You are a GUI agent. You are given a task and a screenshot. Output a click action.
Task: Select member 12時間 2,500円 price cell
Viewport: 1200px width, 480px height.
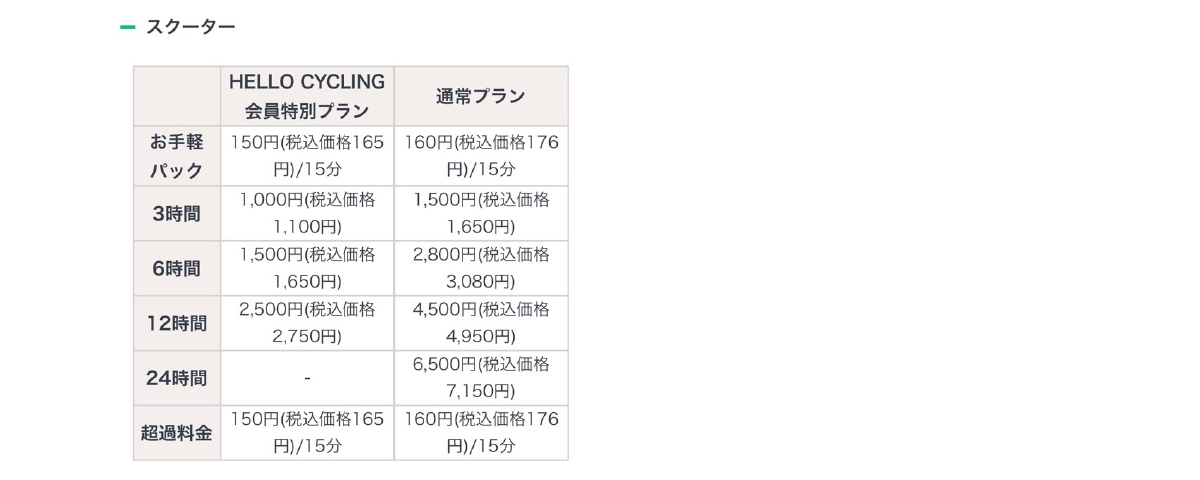point(307,323)
